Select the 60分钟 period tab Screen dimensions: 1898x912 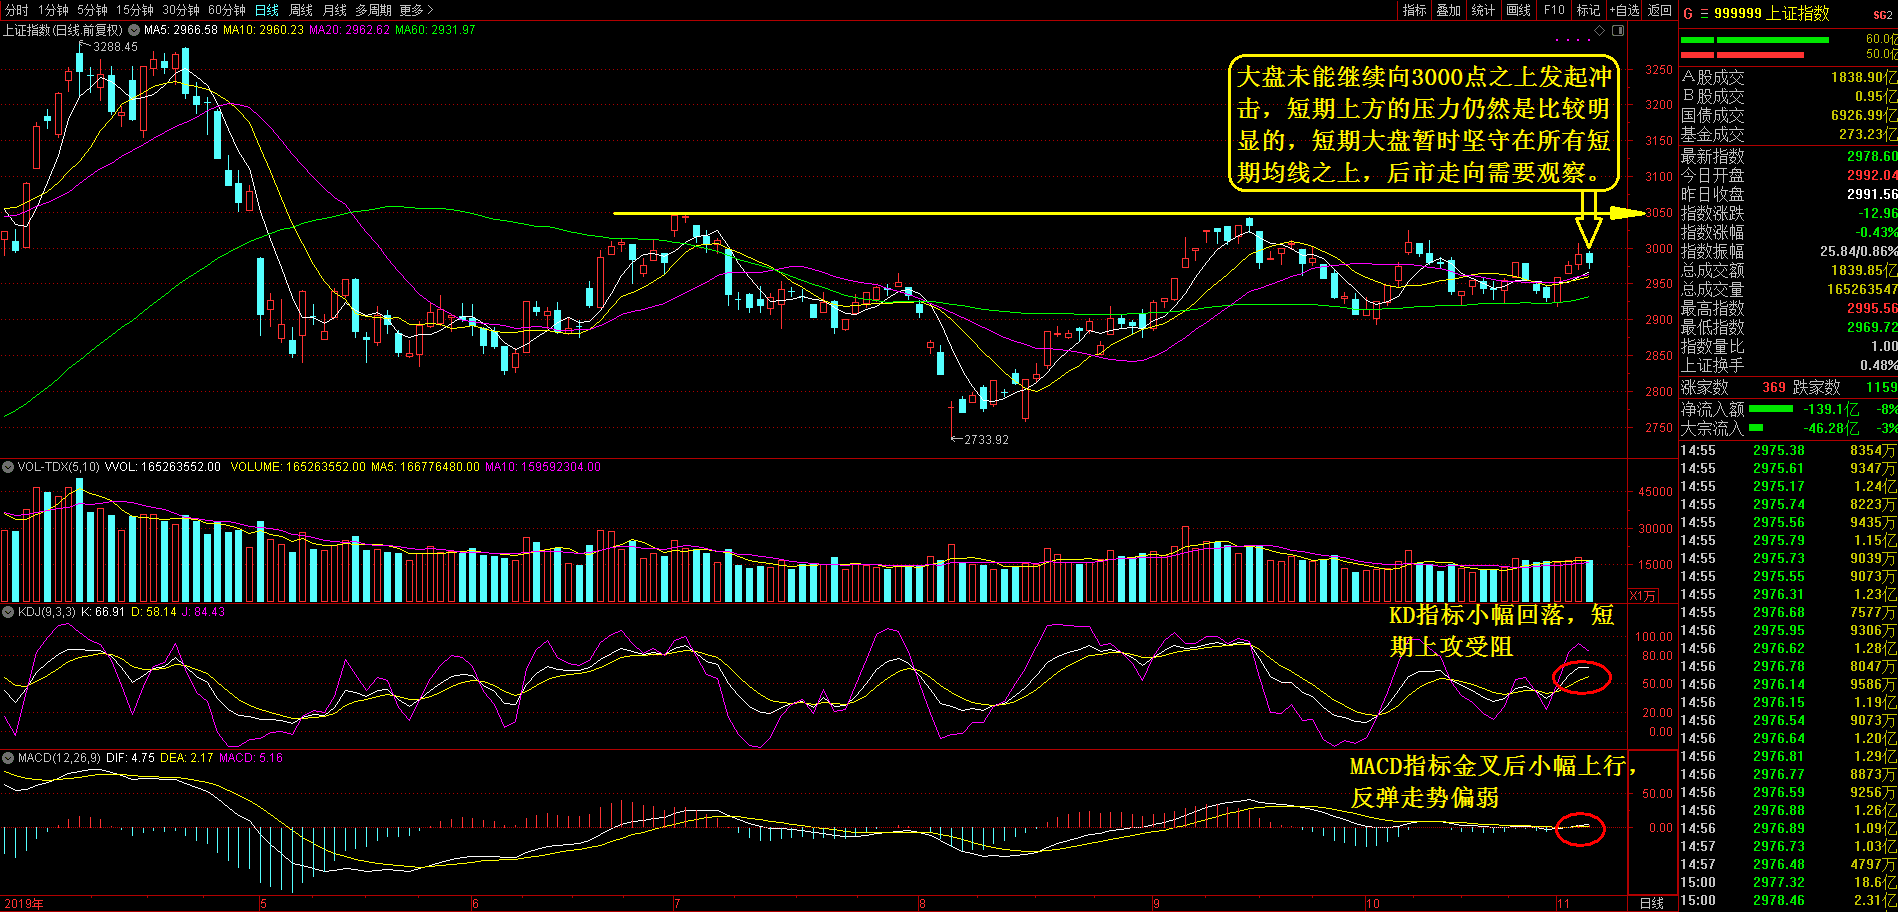tap(227, 10)
